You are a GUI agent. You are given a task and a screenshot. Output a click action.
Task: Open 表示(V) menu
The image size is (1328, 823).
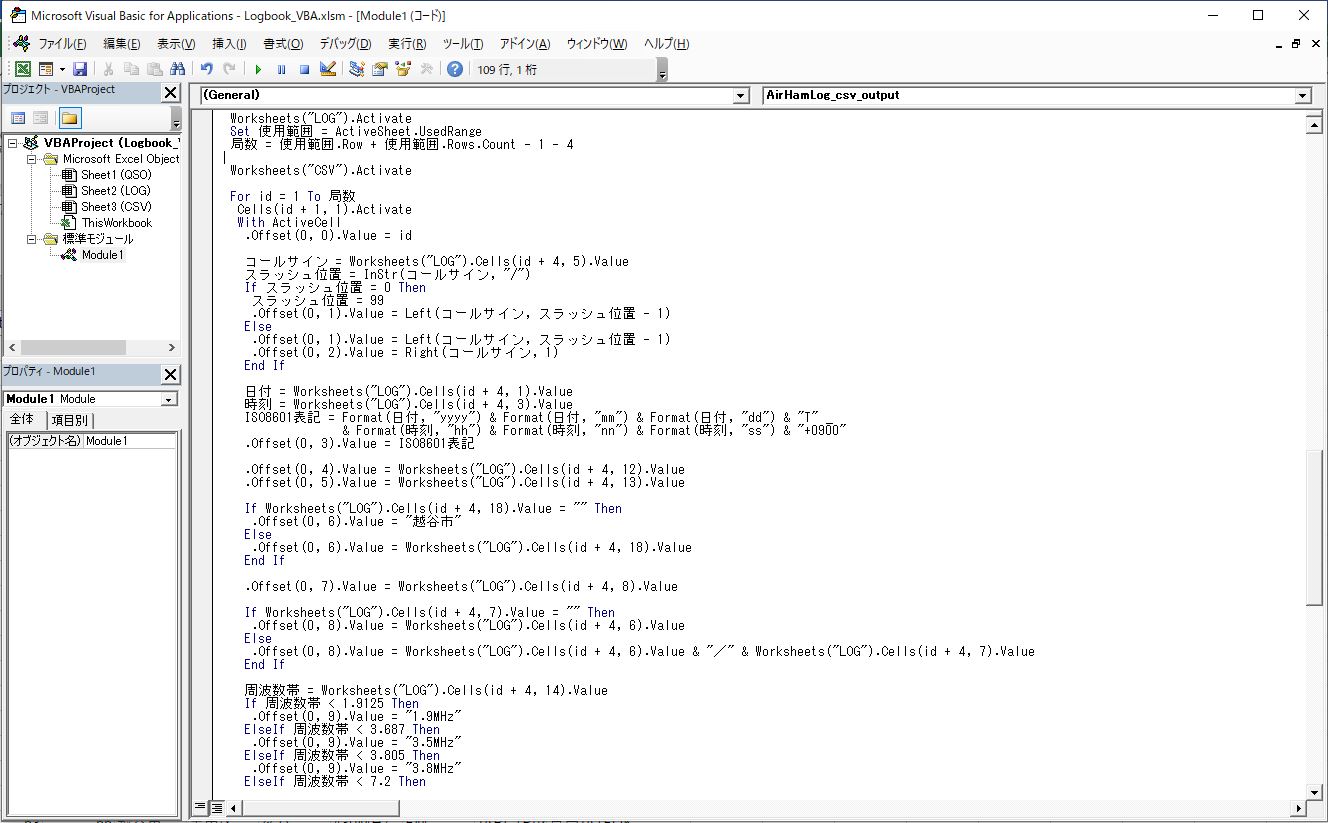[176, 44]
